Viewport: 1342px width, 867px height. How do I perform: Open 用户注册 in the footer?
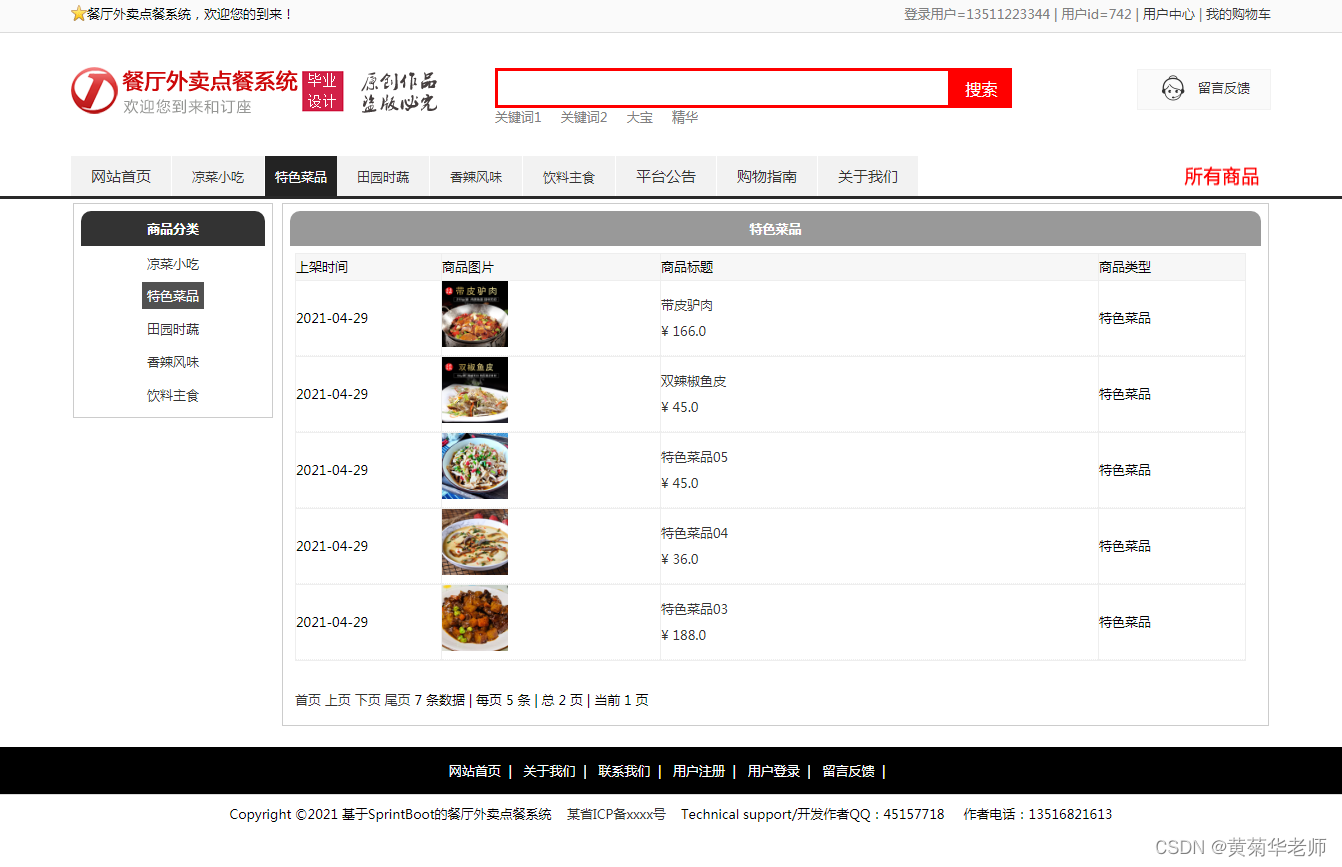click(x=699, y=771)
